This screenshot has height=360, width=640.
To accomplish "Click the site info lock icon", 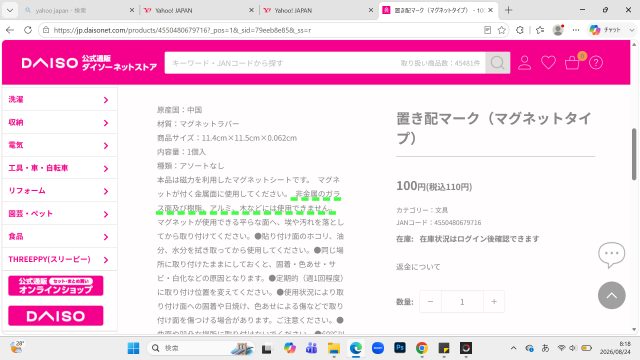I will coord(46,30).
